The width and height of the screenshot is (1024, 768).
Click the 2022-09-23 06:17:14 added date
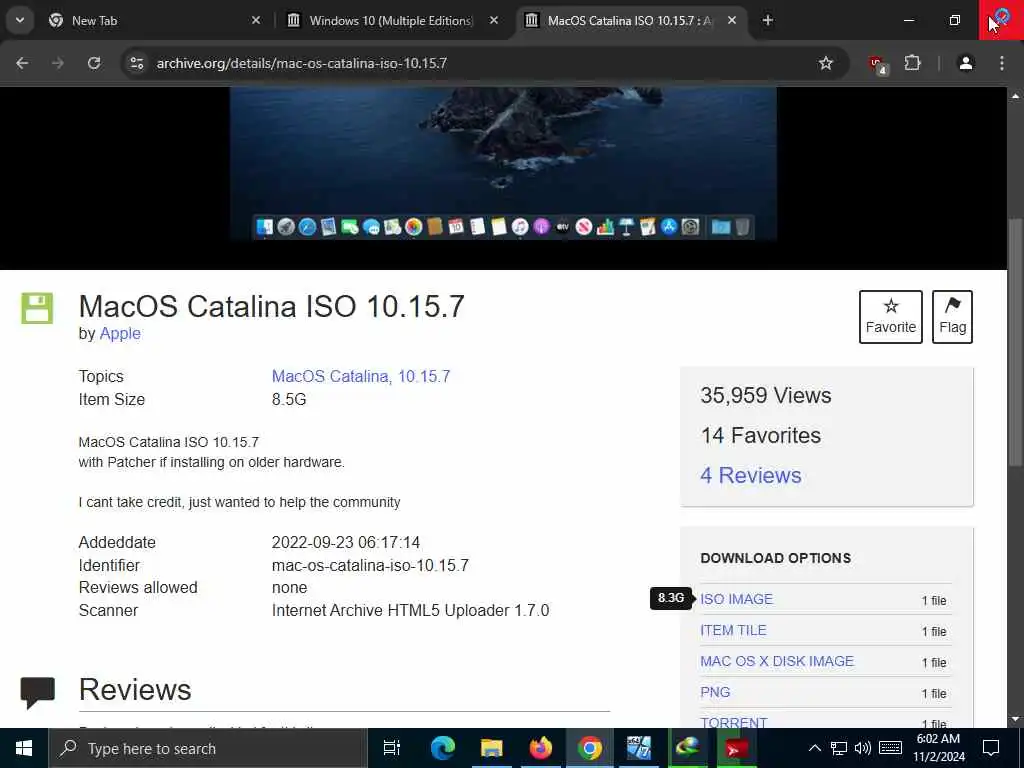[x=345, y=542]
